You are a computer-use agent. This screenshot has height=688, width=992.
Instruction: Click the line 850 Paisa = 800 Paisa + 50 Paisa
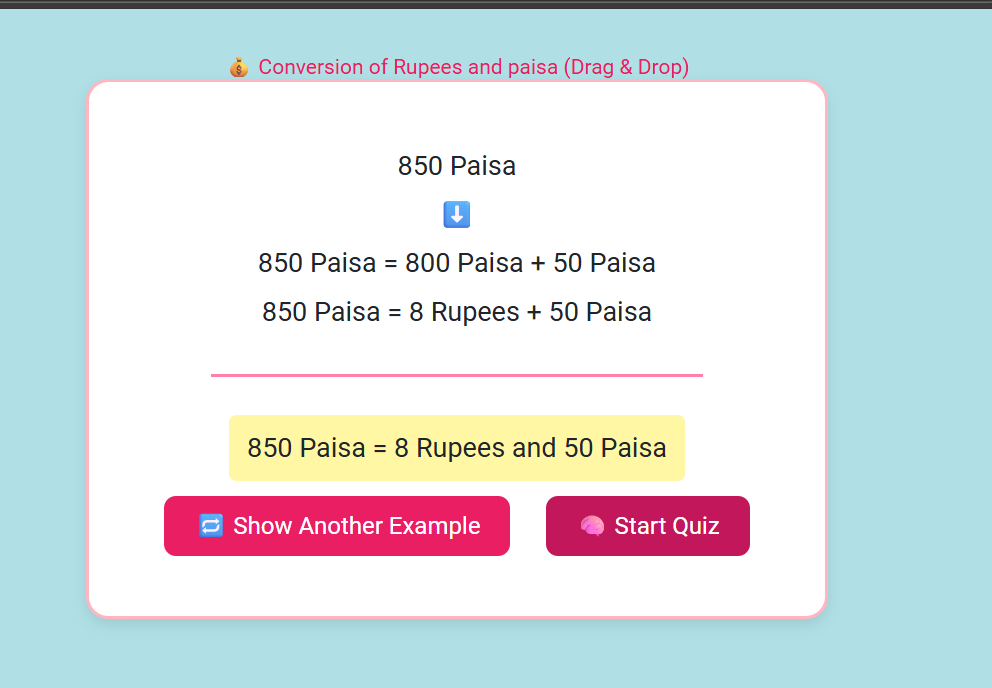(456, 263)
